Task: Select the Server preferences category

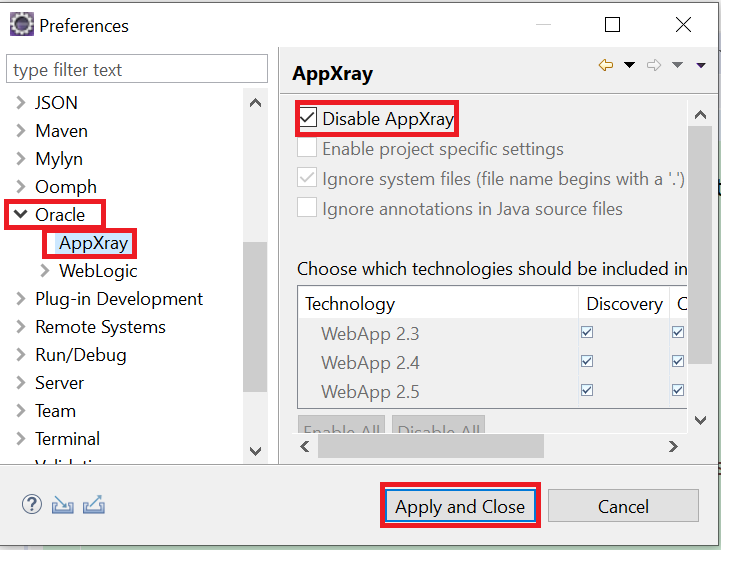Action: click(59, 383)
